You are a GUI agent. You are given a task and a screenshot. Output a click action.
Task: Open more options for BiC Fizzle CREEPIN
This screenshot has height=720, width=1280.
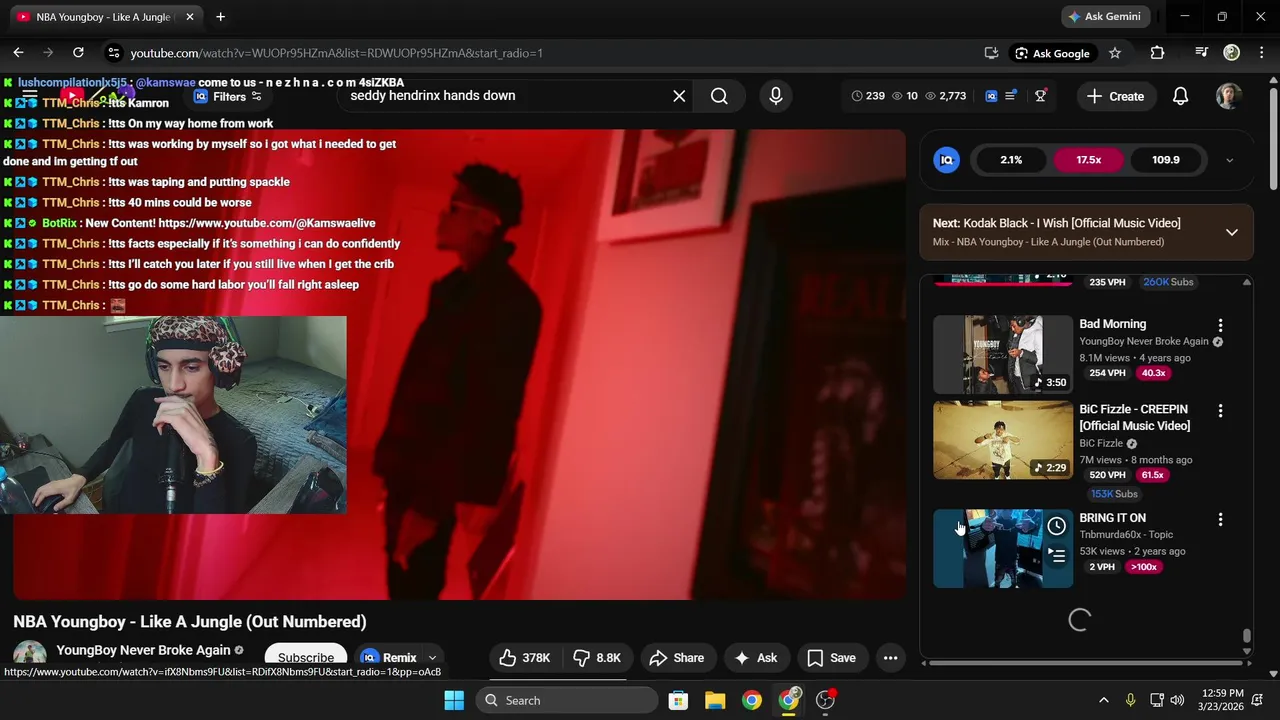[x=1220, y=411]
